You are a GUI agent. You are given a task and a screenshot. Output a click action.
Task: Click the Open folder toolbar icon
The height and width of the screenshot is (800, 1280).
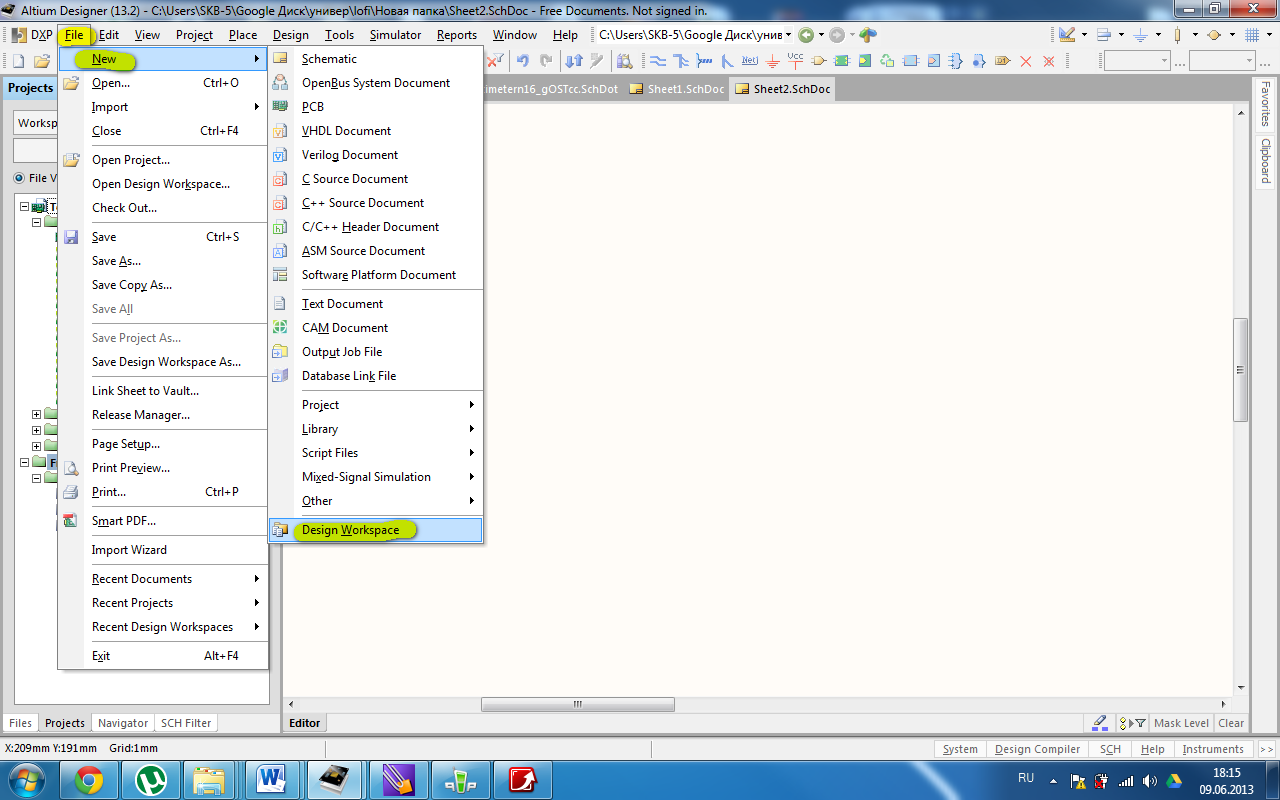click(42, 61)
